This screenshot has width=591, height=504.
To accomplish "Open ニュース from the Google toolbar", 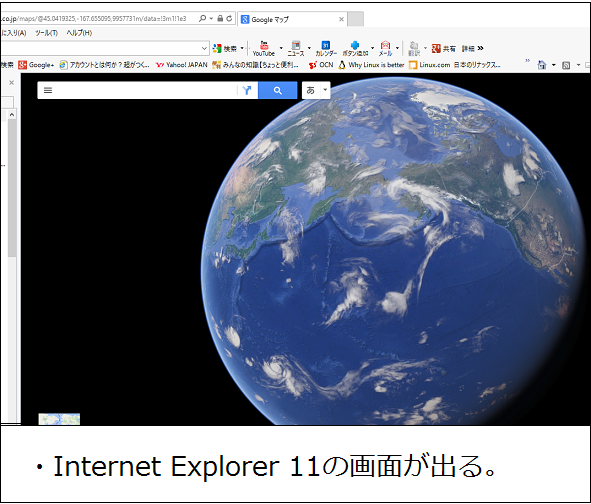I will point(296,49).
